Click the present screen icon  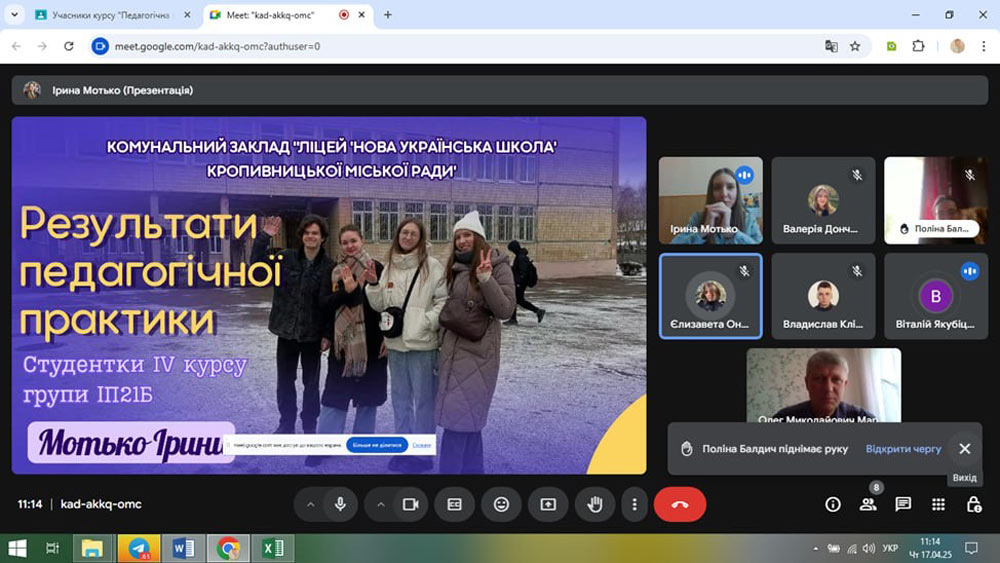tap(548, 505)
